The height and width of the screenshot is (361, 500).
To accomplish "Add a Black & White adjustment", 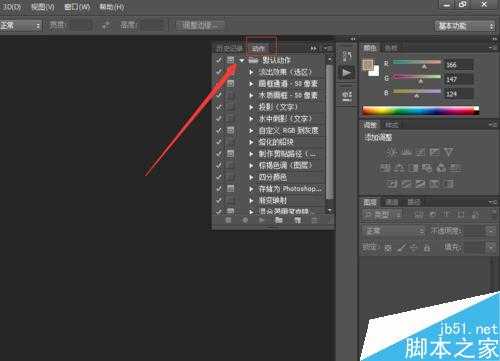I will pos(413,168).
